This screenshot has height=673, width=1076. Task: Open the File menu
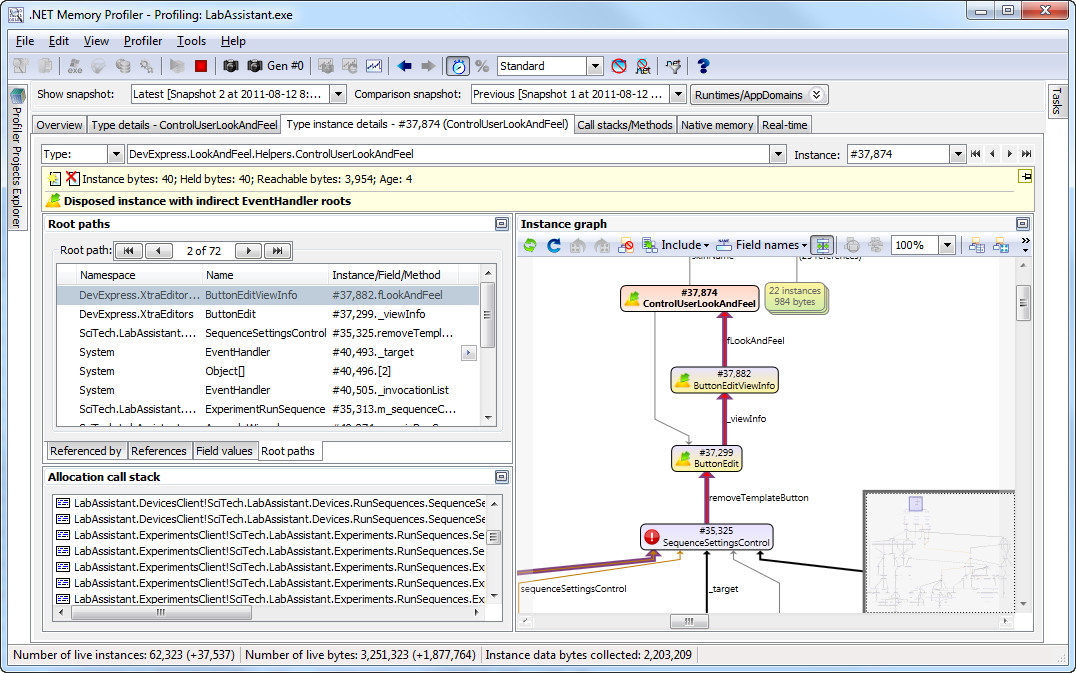[25, 41]
